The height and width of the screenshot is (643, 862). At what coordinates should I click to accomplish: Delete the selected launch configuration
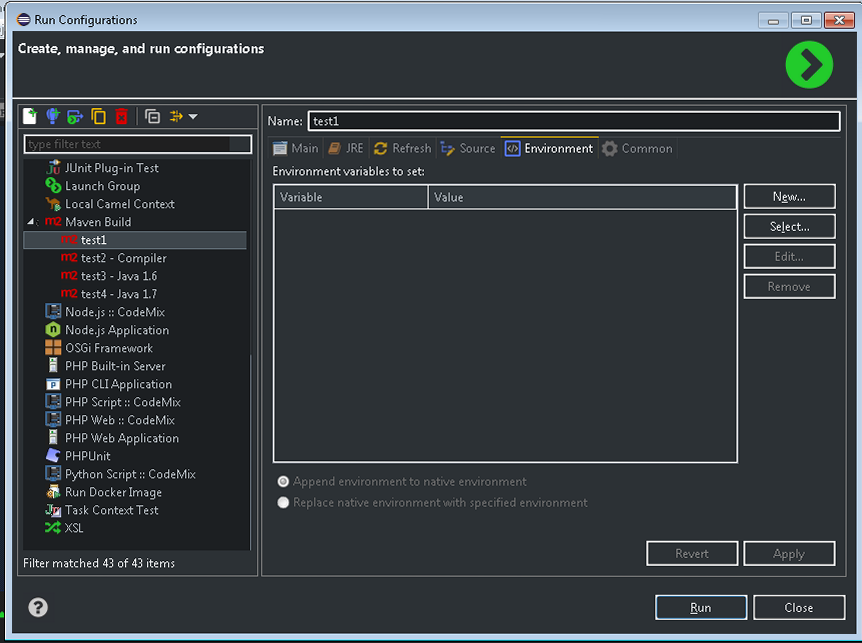coord(121,116)
